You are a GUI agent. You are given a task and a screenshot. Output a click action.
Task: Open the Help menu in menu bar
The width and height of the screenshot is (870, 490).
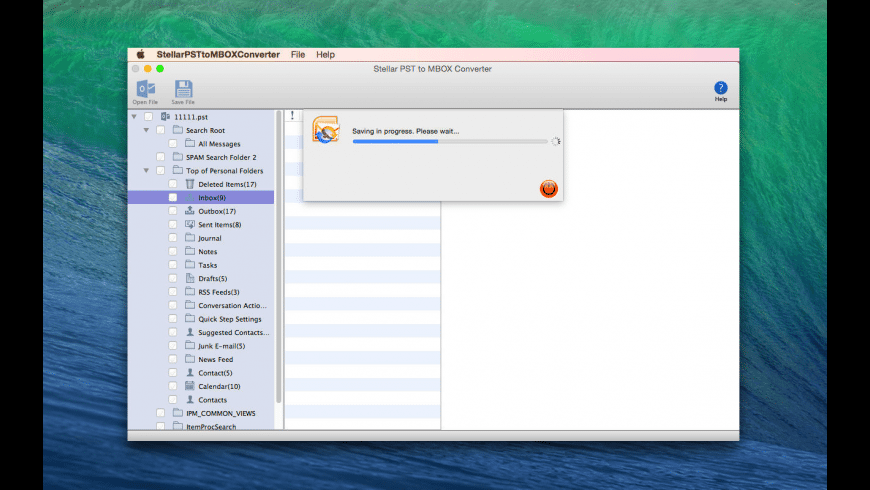pos(325,54)
